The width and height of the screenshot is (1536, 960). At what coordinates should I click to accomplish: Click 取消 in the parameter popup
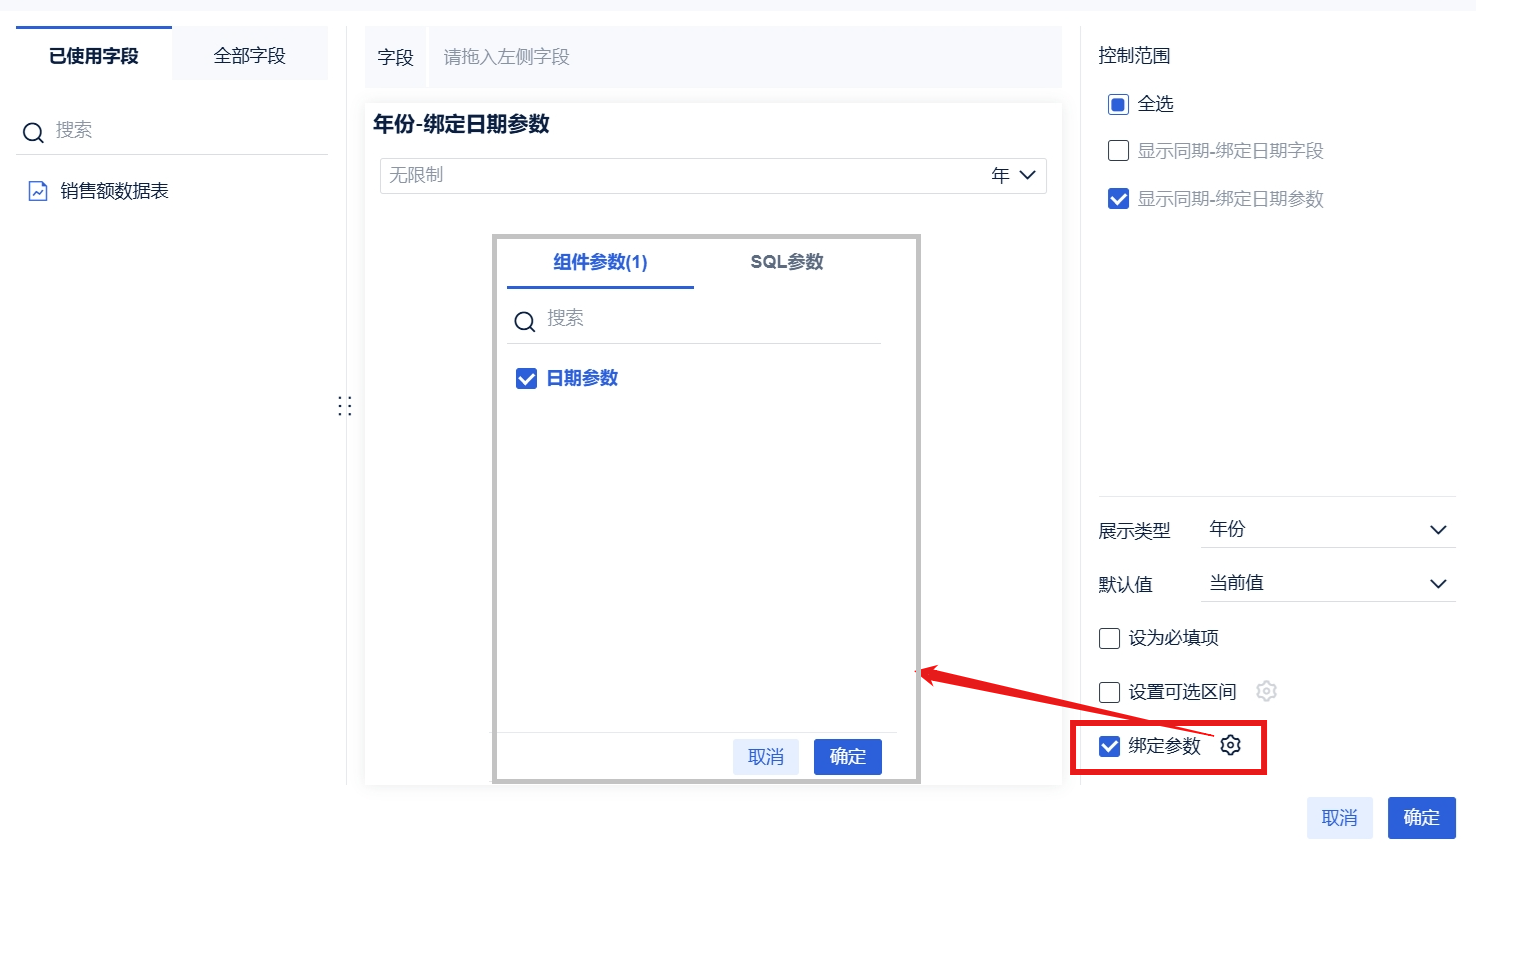(x=766, y=757)
